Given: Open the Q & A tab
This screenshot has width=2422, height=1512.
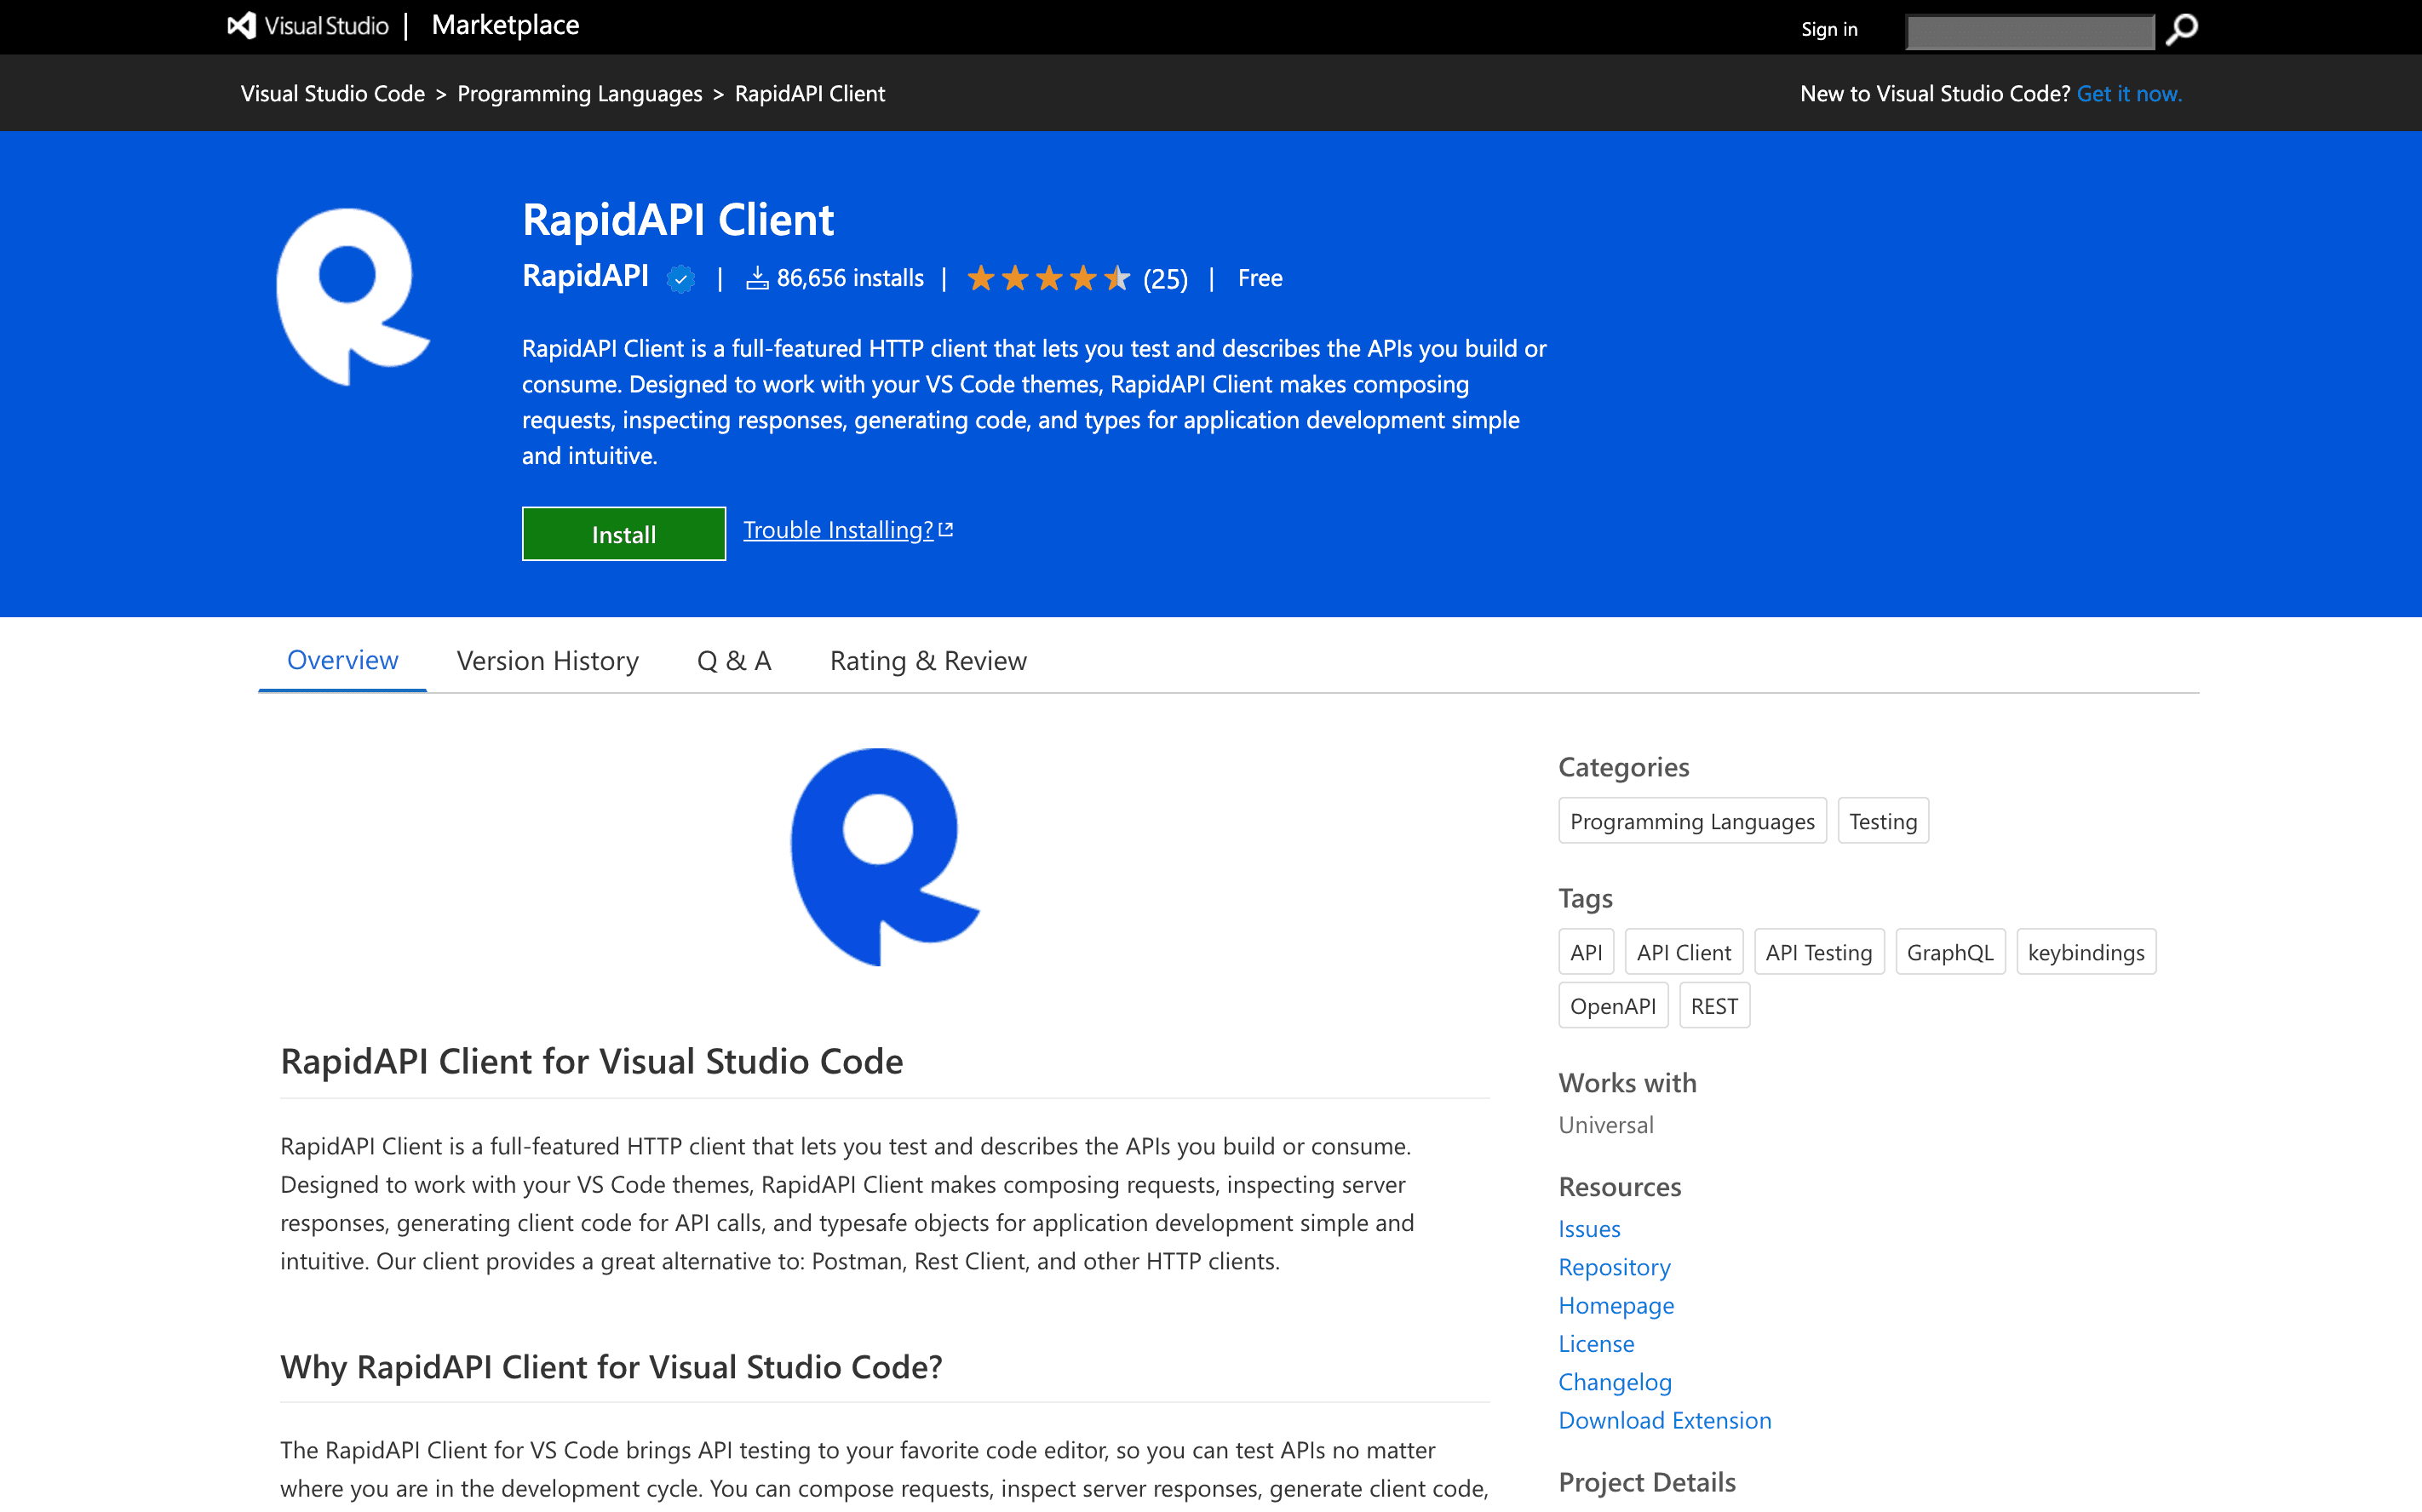Looking at the screenshot, I should click(x=734, y=661).
